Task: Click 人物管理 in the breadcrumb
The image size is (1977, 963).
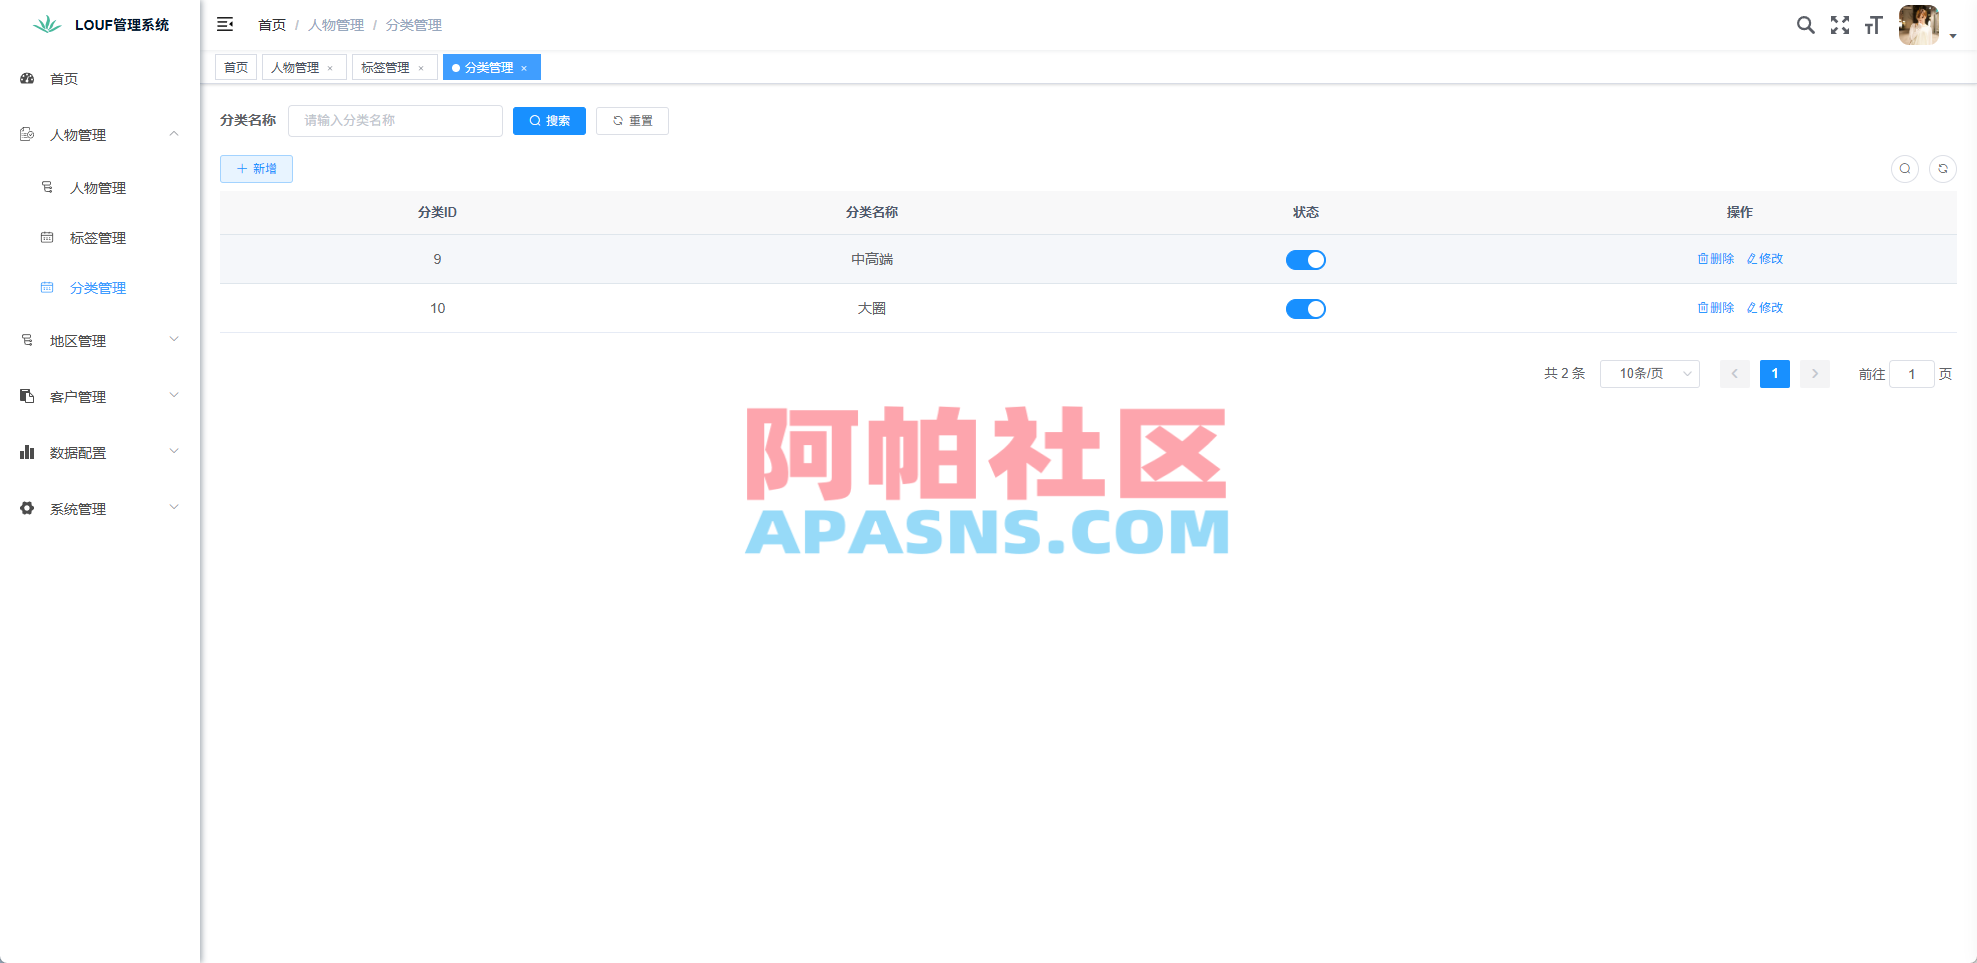Action: point(336,25)
